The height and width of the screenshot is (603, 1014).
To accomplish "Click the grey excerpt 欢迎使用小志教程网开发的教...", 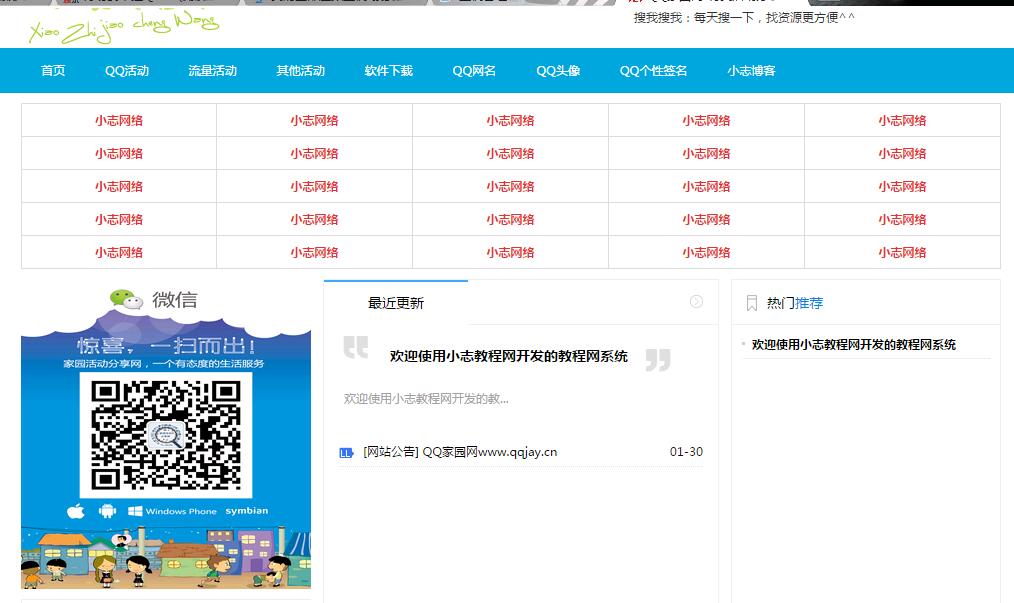I will point(426,399).
